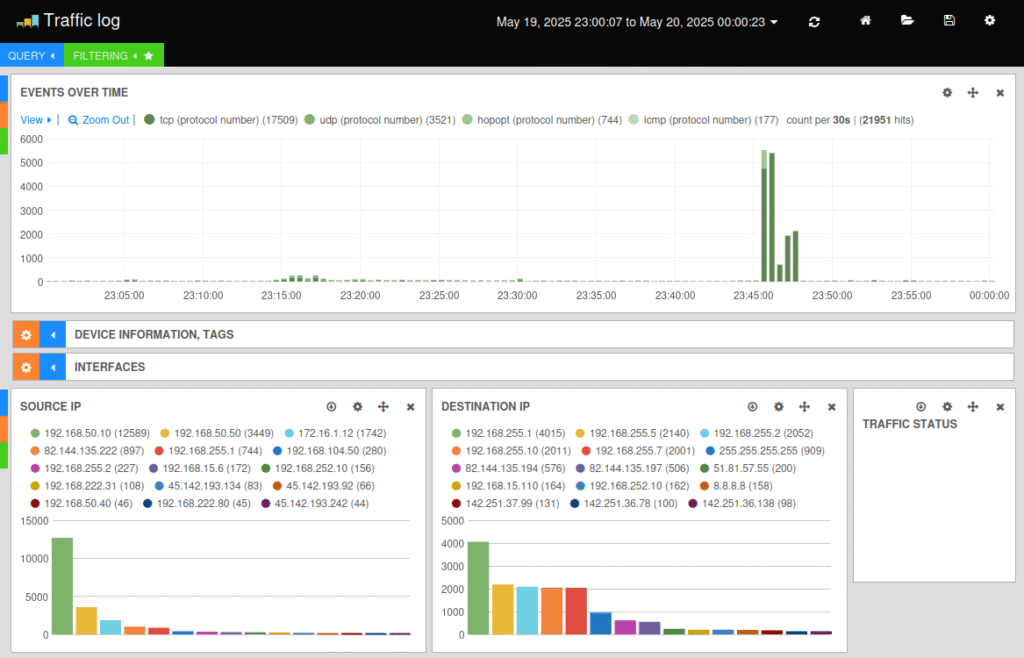This screenshot has width=1024, height=658.
Task: Collapse the QUERY tab
Action: (x=31, y=55)
